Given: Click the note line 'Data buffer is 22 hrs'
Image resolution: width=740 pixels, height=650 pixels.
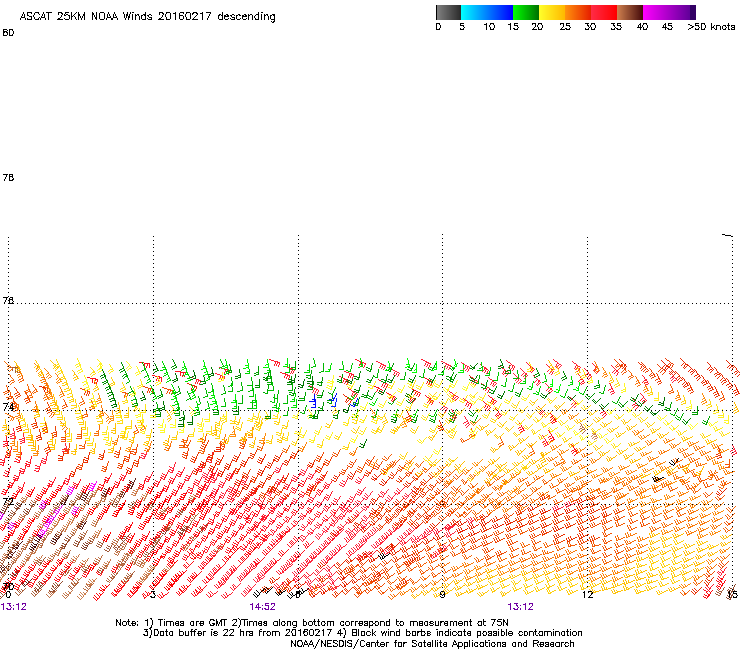Looking at the screenshot, I should pyautogui.click(x=362, y=633).
